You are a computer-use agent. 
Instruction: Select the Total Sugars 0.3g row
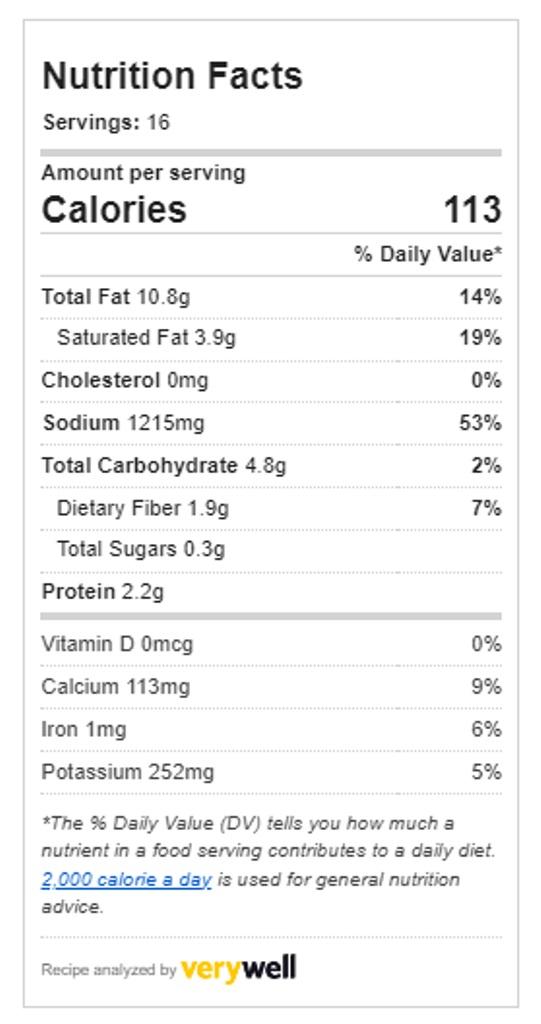(x=271, y=550)
